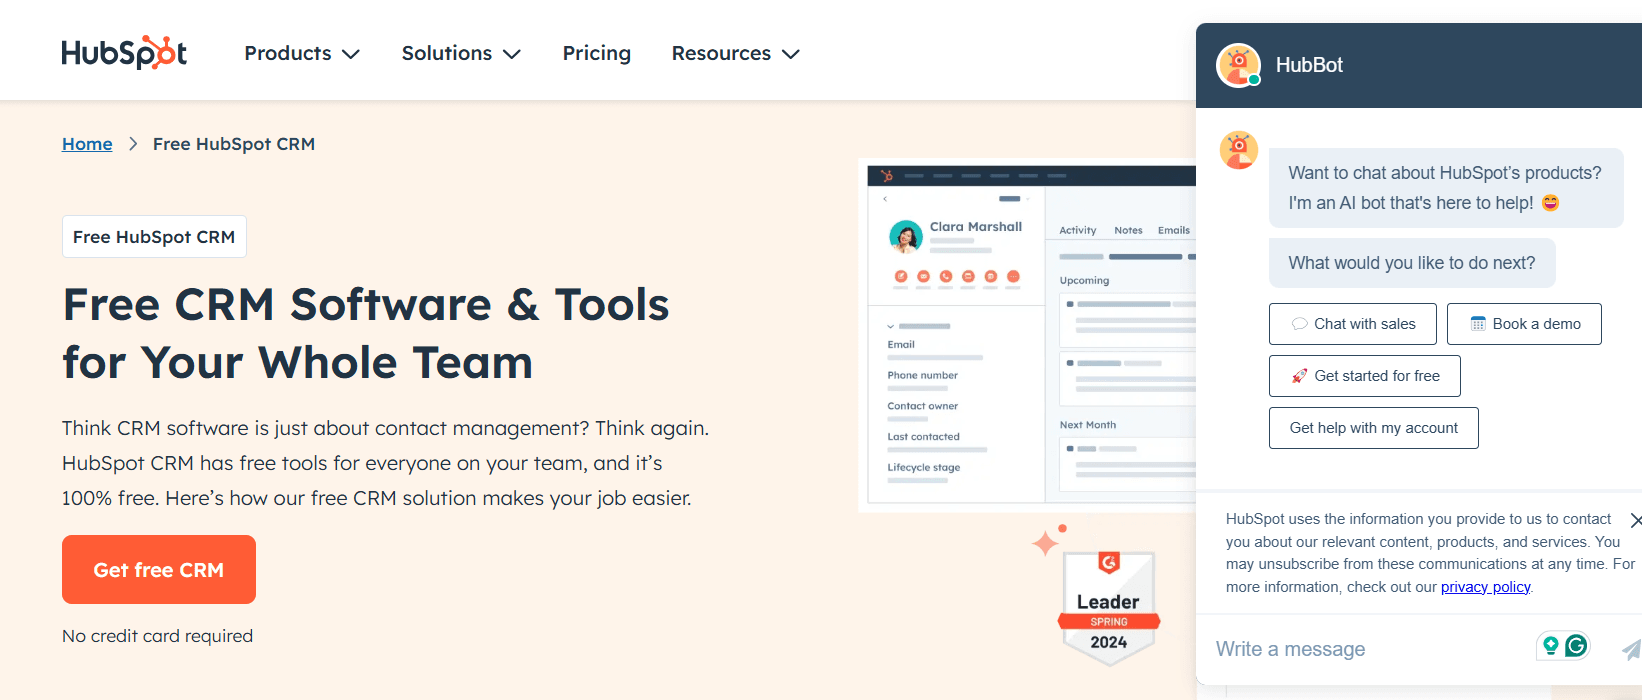Screen dimensions: 1642x700
Task: Click the calendar icon on Book a demo
Action: pos(1478,324)
